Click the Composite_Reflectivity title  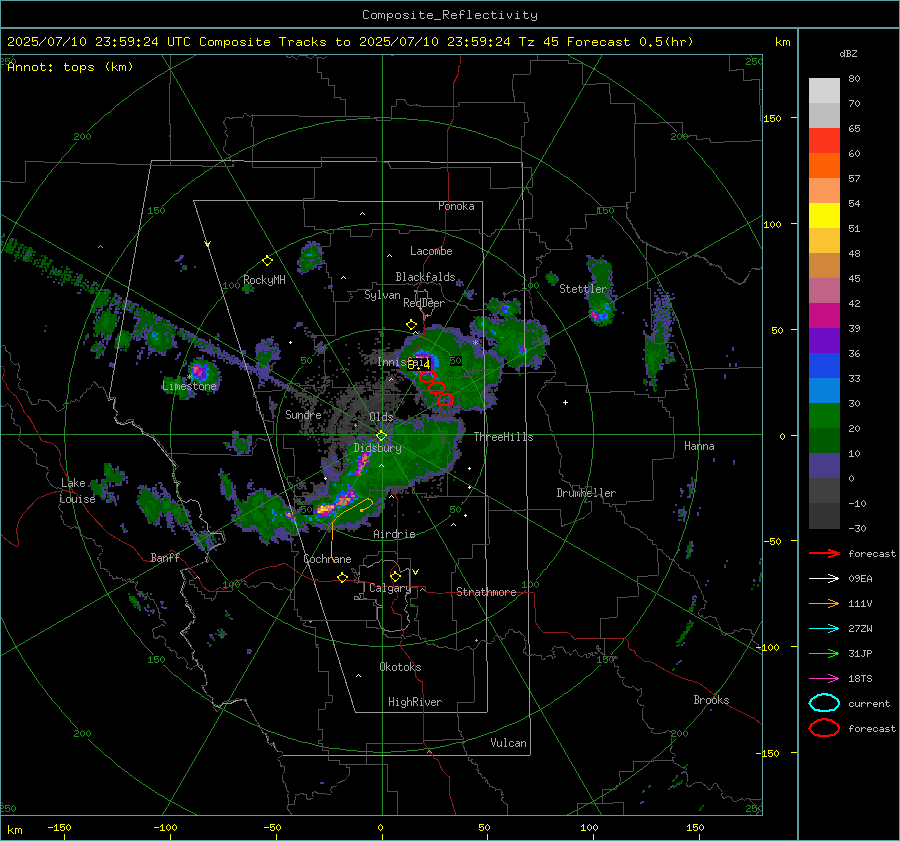450,15
